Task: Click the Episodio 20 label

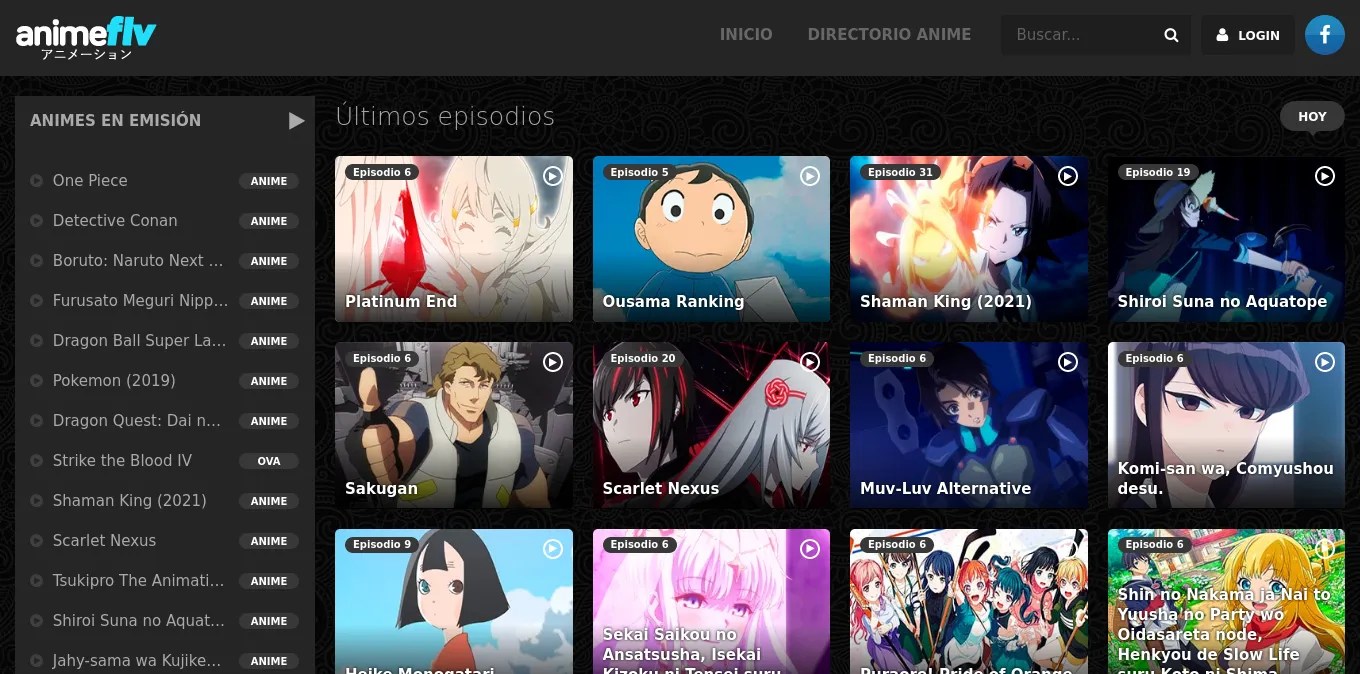Action: tap(643, 358)
